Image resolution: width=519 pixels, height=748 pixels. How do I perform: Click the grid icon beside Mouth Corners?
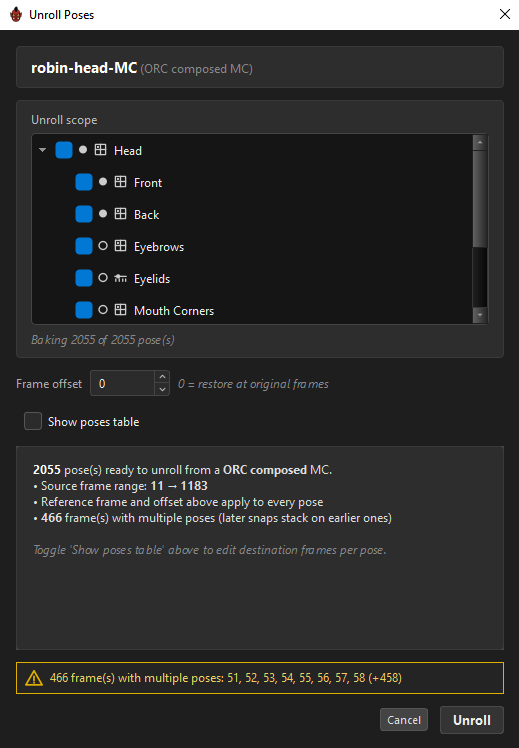[120, 310]
